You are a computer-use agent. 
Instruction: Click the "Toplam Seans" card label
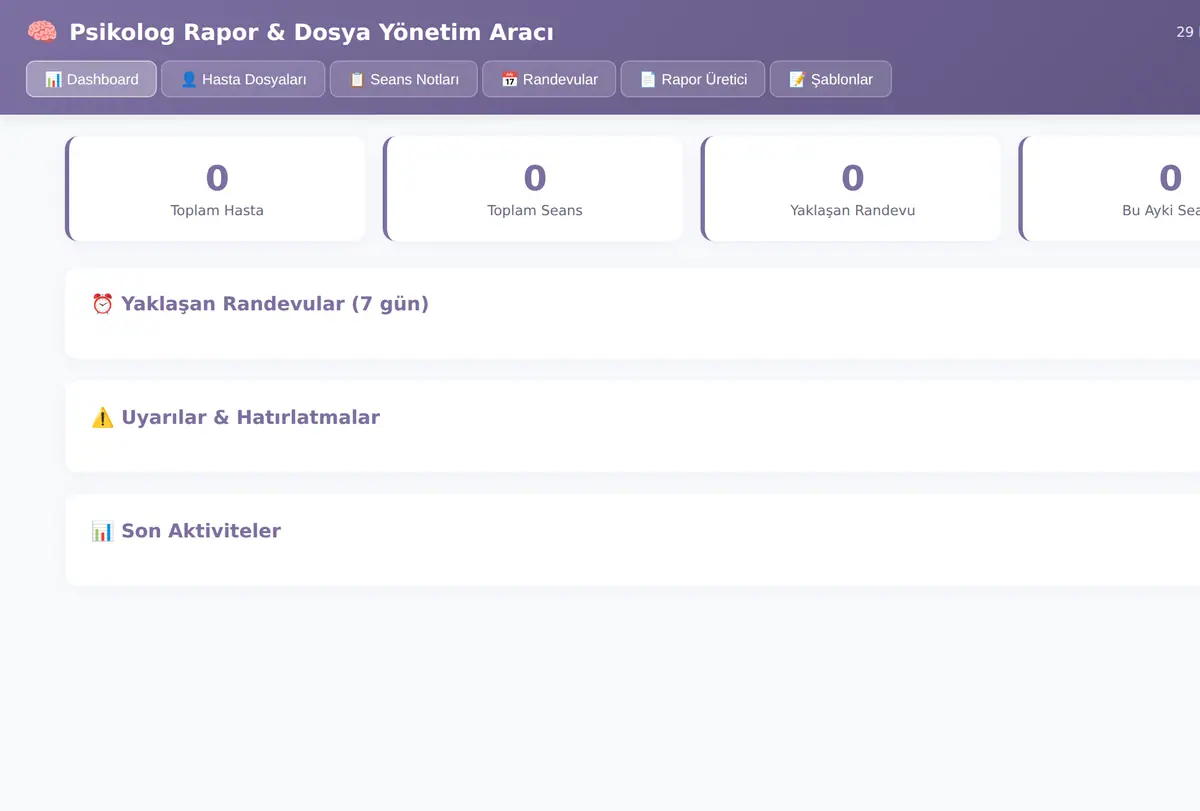[x=535, y=210]
